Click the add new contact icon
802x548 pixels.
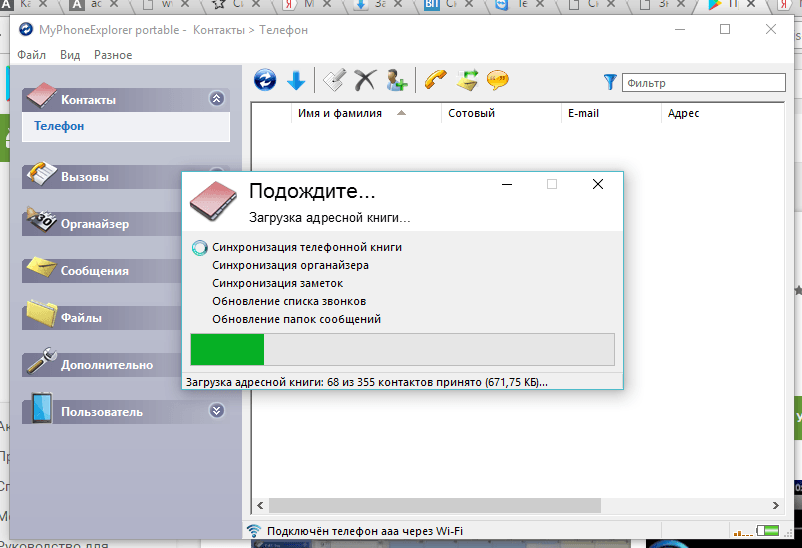coord(396,80)
